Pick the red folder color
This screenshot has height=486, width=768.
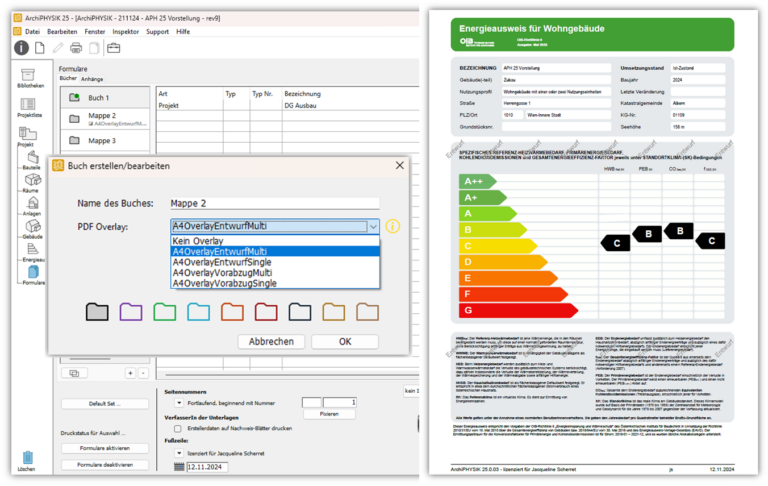pyautogui.click(x=266, y=312)
